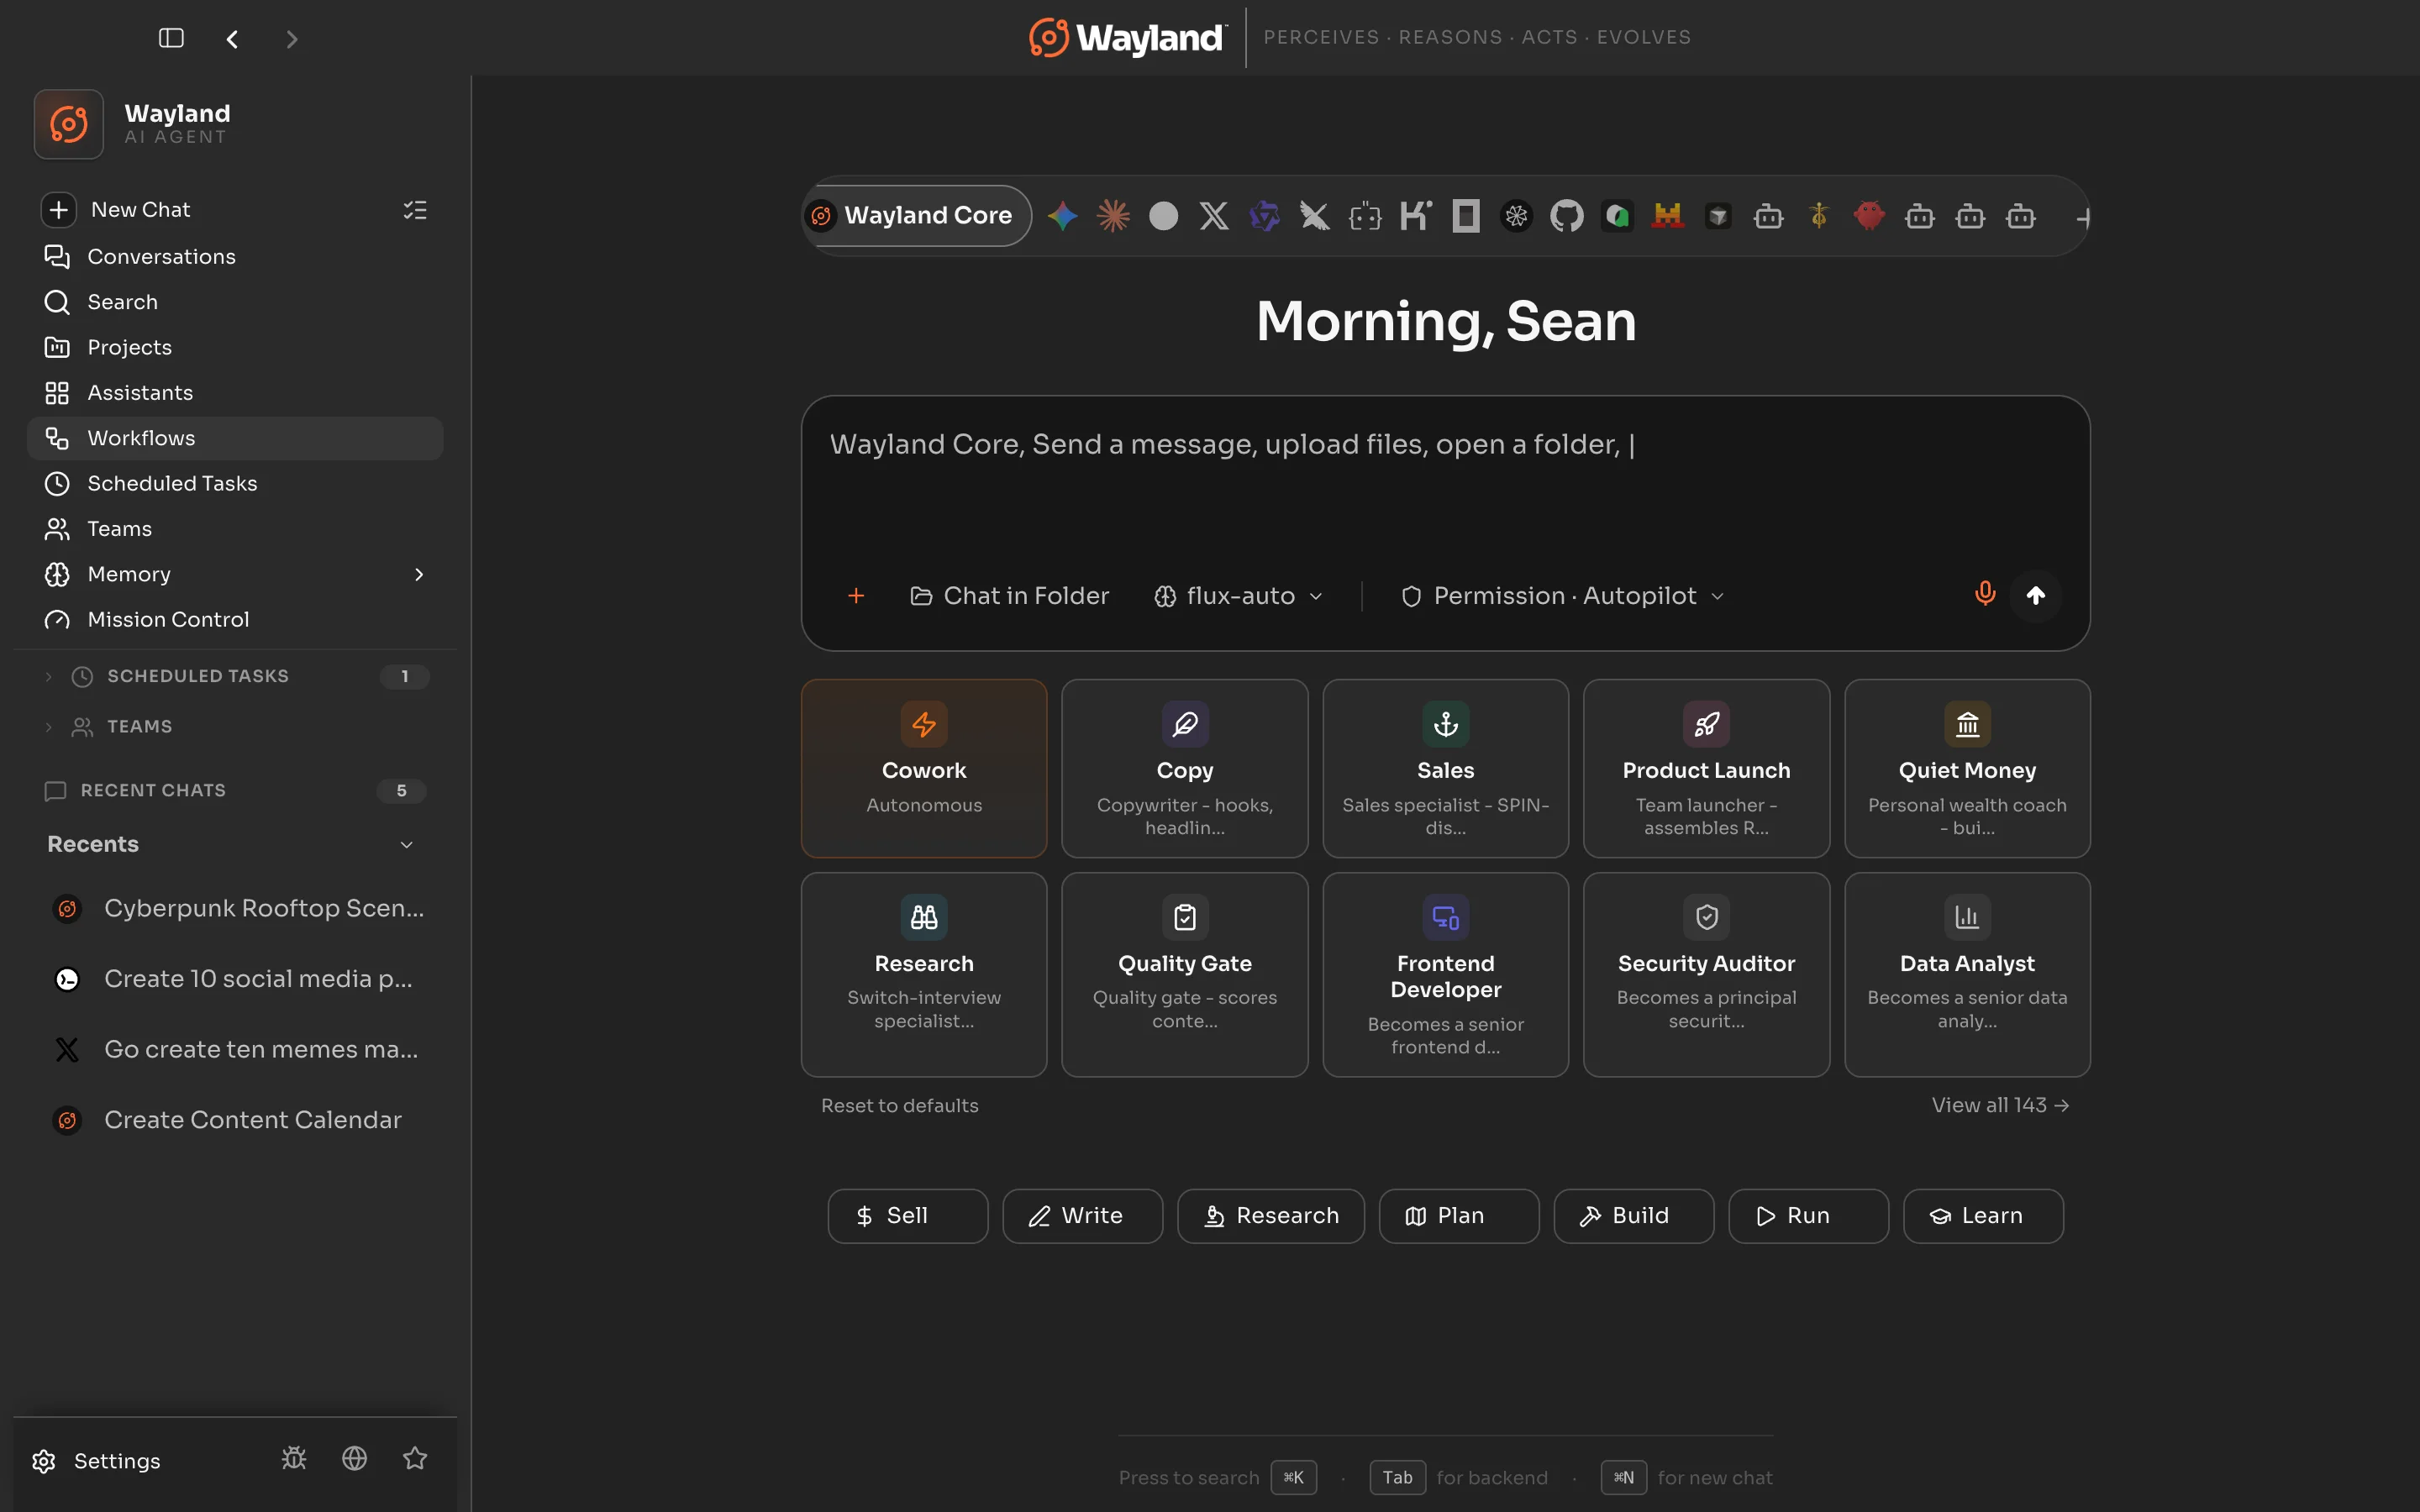The image size is (2420, 1512).
Task: Click the send arrow button
Action: pyautogui.click(x=2036, y=596)
